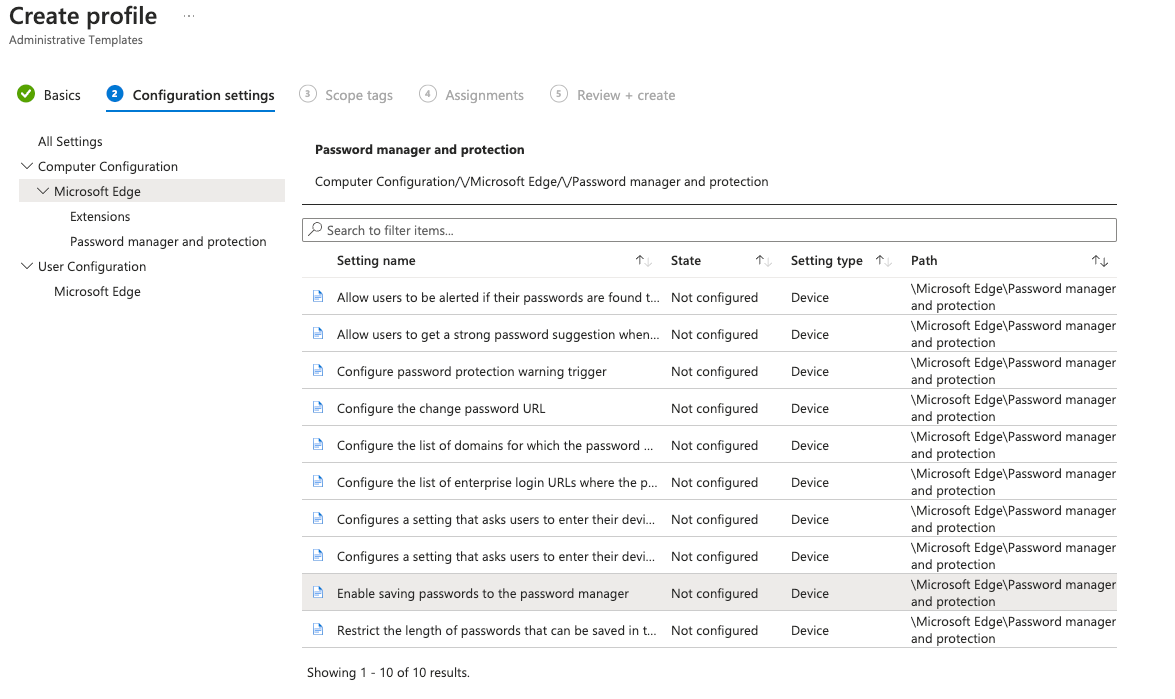Click the 'Showing 1 - 10 of 10 results.' text
Viewport: 1175px width, 699px height.
388,673
